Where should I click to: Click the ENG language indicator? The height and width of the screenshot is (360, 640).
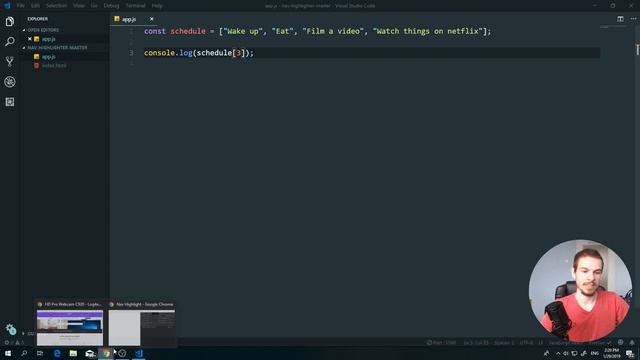[595, 353]
